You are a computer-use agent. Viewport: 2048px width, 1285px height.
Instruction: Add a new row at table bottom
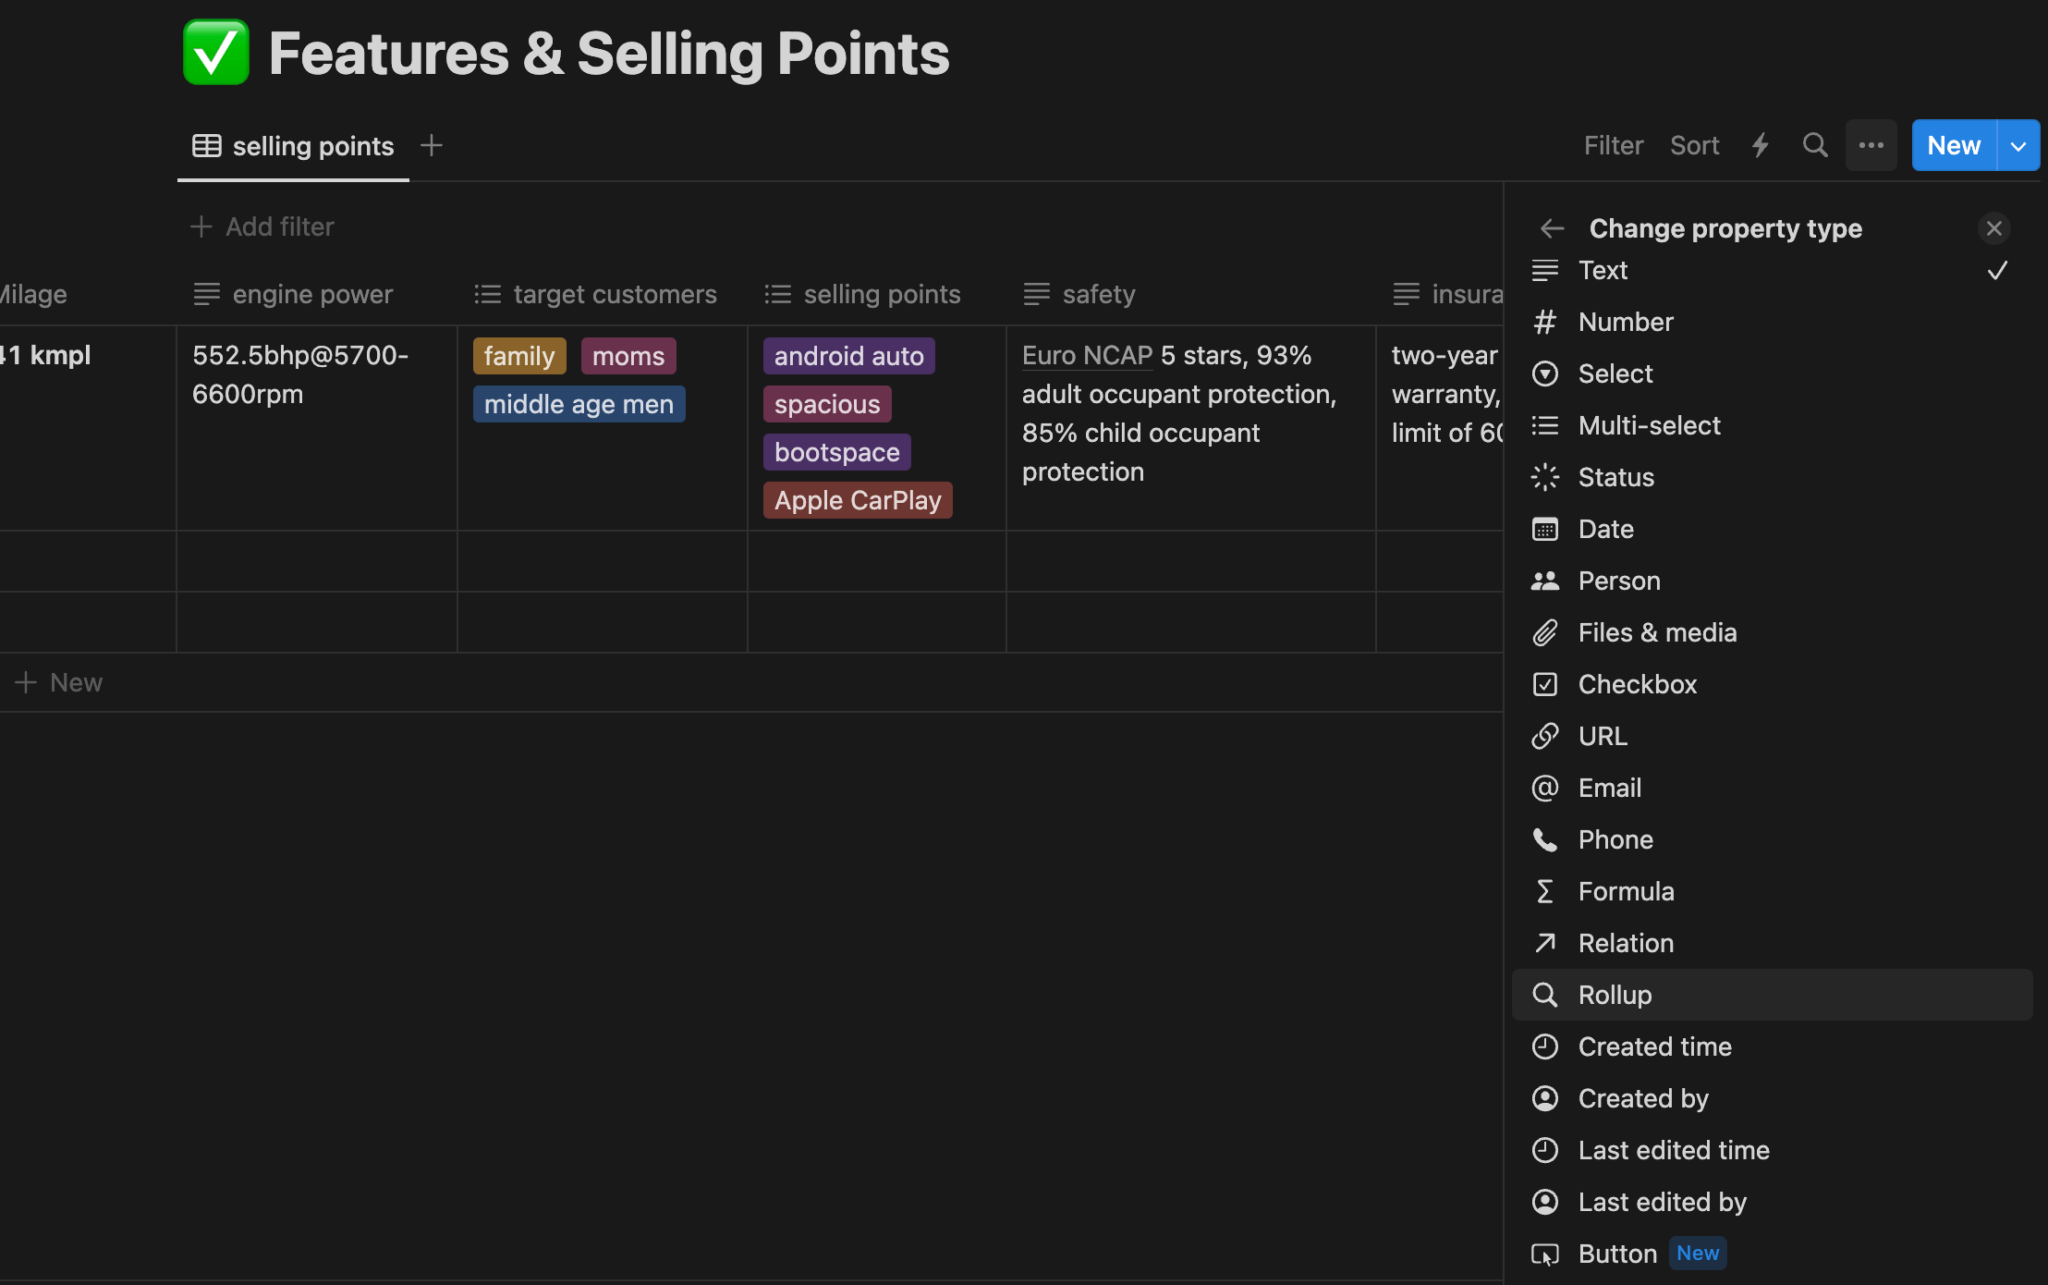click(x=60, y=683)
